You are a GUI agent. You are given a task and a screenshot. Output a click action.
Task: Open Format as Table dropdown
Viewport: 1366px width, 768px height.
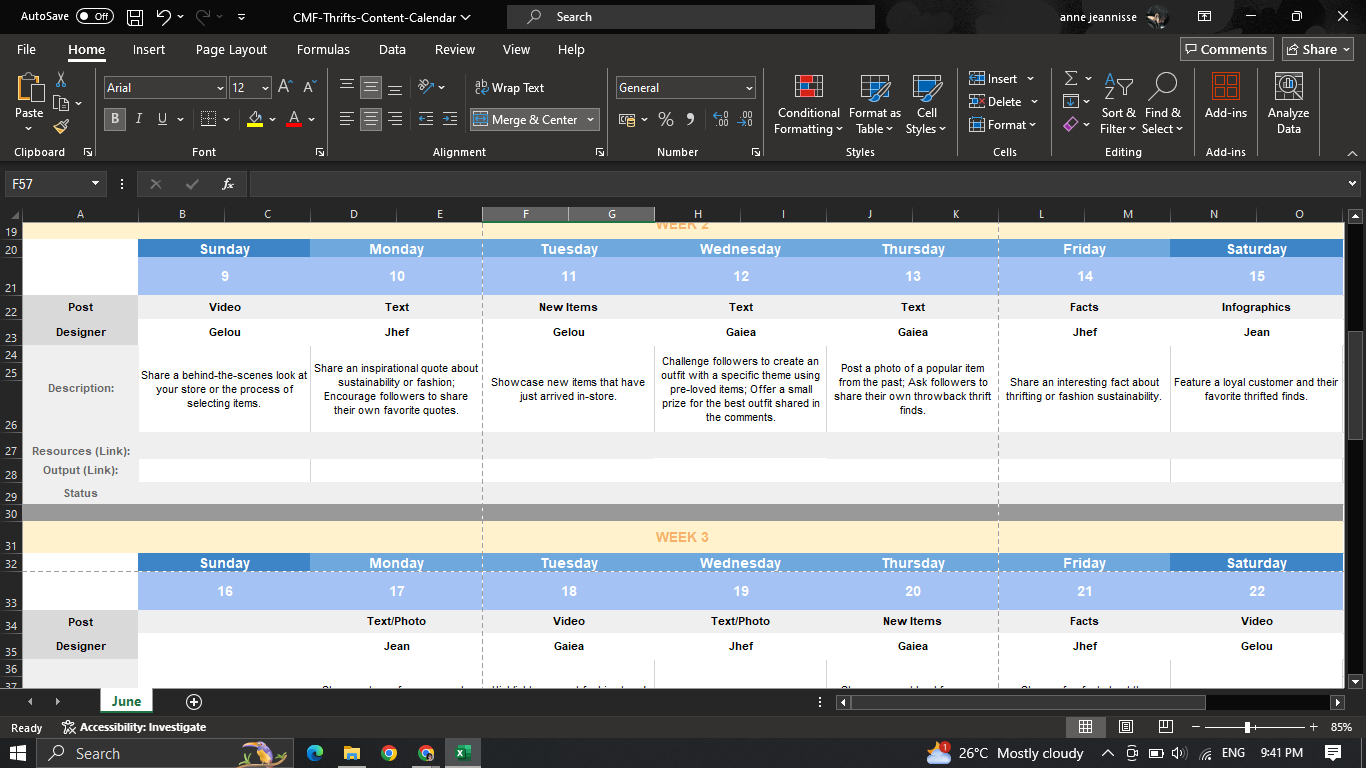point(875,104)
